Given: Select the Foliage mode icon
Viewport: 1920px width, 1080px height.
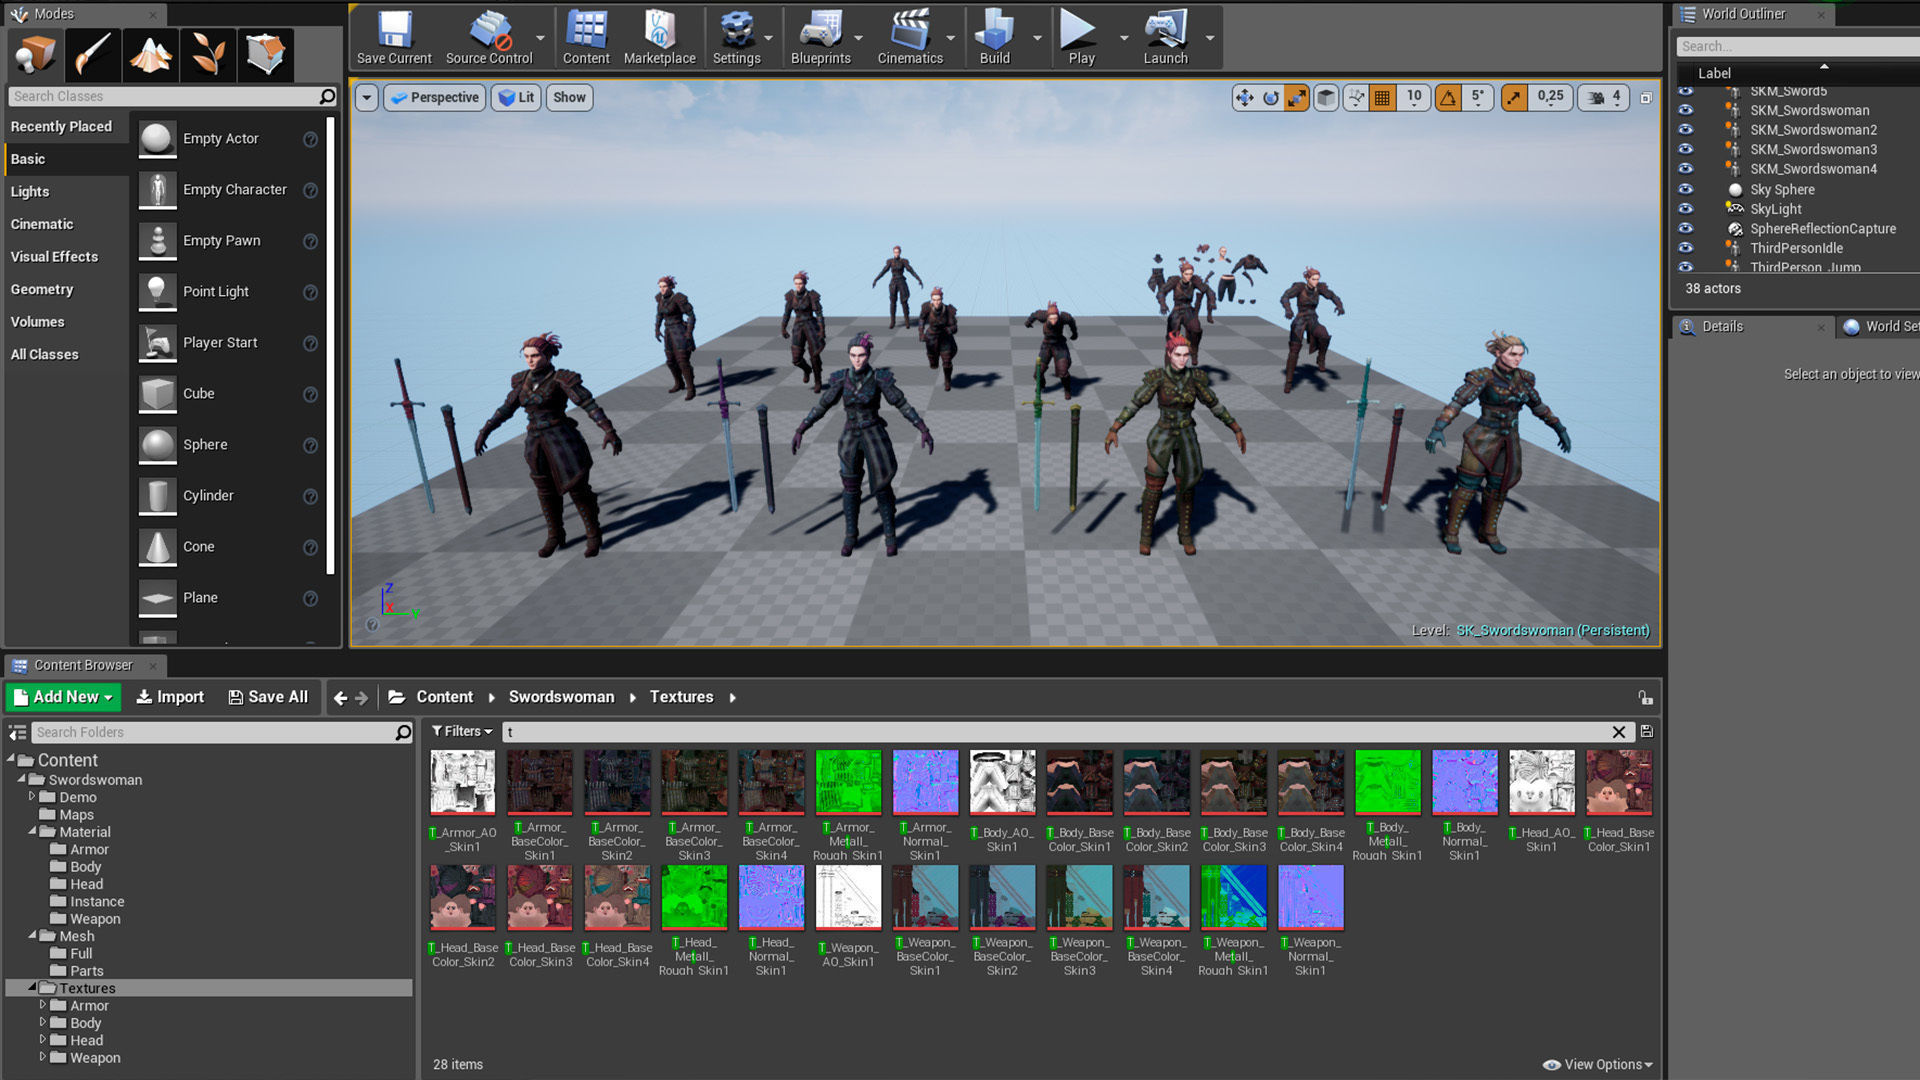Looking at the screenshot, I should coord(208,55).
